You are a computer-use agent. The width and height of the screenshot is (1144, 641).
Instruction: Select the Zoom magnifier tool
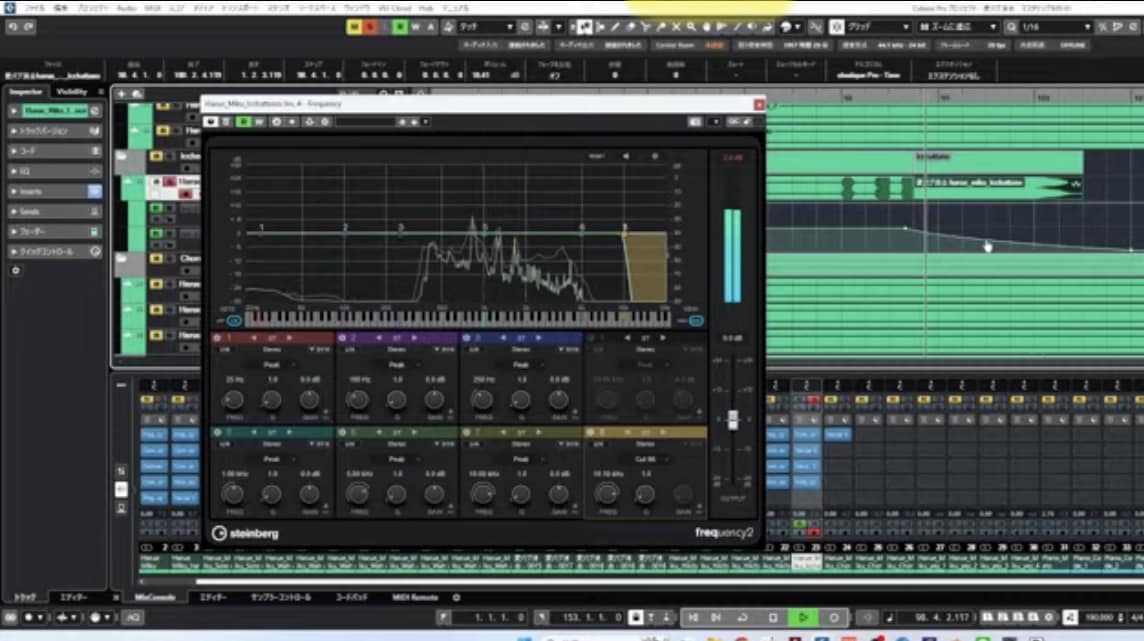691,27
